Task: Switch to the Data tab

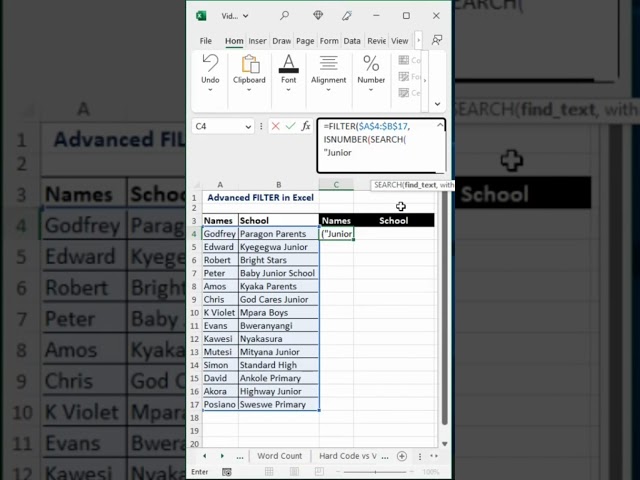Action: click(352, 41)
